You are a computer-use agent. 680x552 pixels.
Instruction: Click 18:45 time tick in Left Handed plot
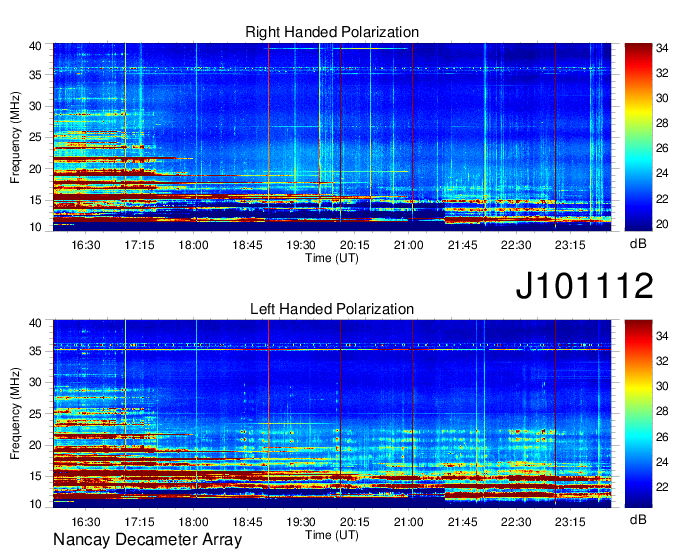247,522
